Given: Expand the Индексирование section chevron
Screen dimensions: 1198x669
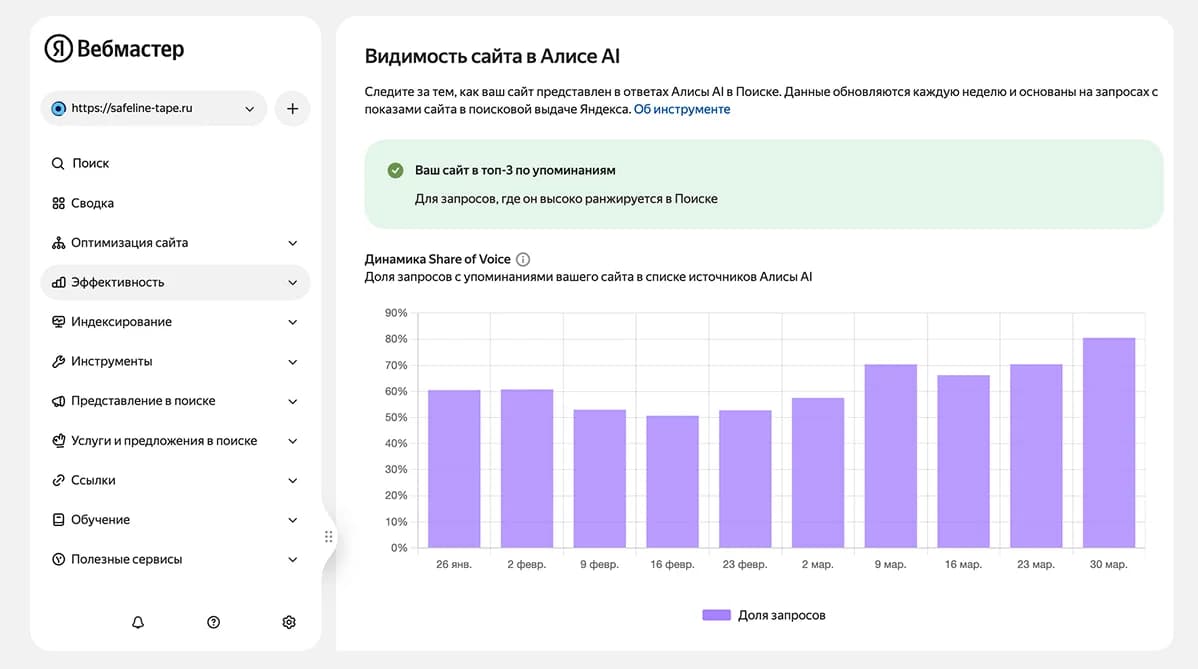Looking at the screenshot, I should point(293,322).
